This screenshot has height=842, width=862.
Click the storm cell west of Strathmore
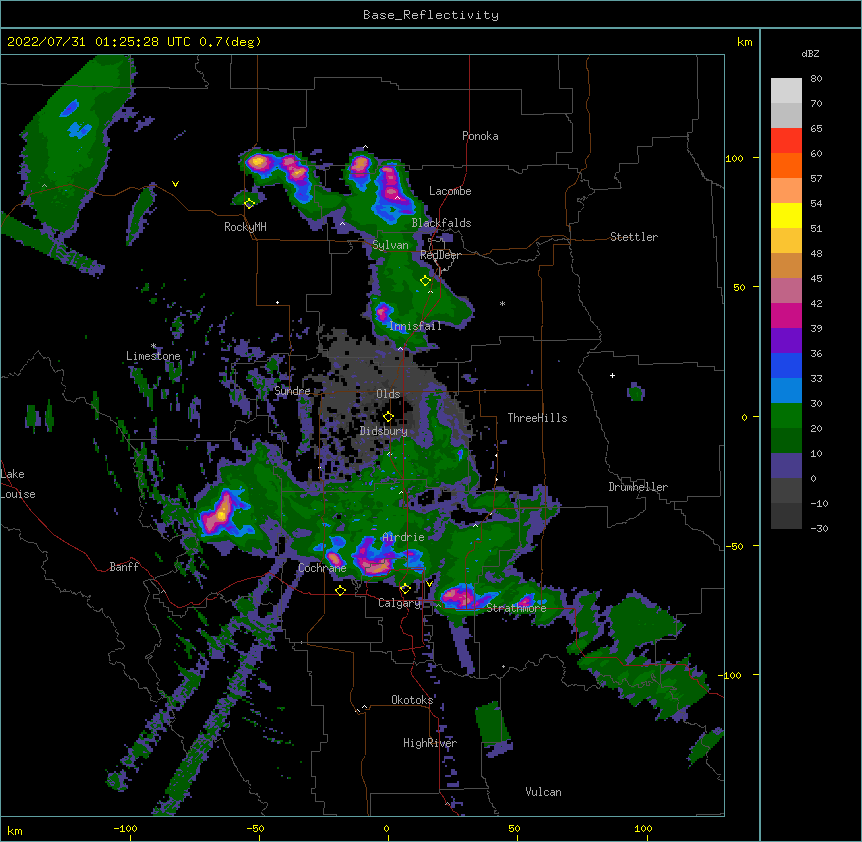(461, 597)
